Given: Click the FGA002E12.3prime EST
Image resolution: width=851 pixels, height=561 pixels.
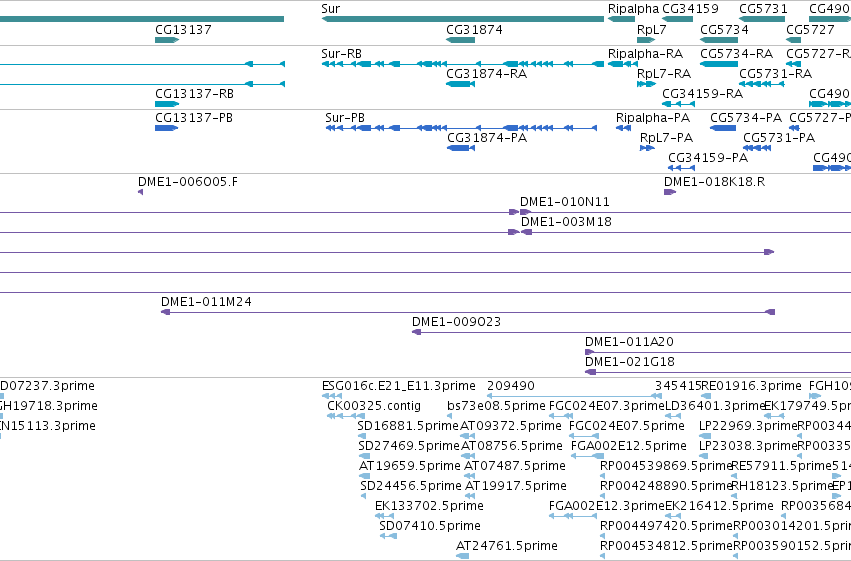Looking at the screenshot, I should (x=573, y=516).
